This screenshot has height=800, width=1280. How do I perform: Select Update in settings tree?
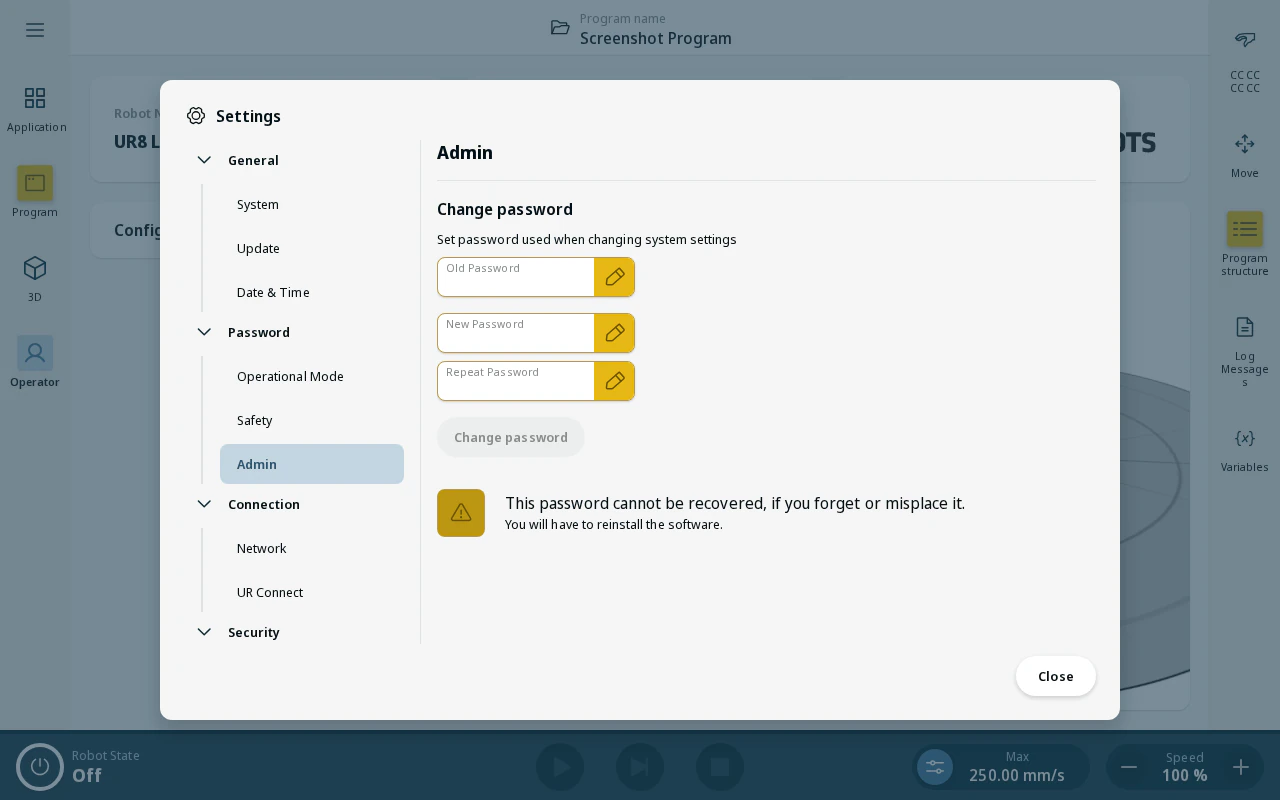pyautogui.click(x=312, y=248)
